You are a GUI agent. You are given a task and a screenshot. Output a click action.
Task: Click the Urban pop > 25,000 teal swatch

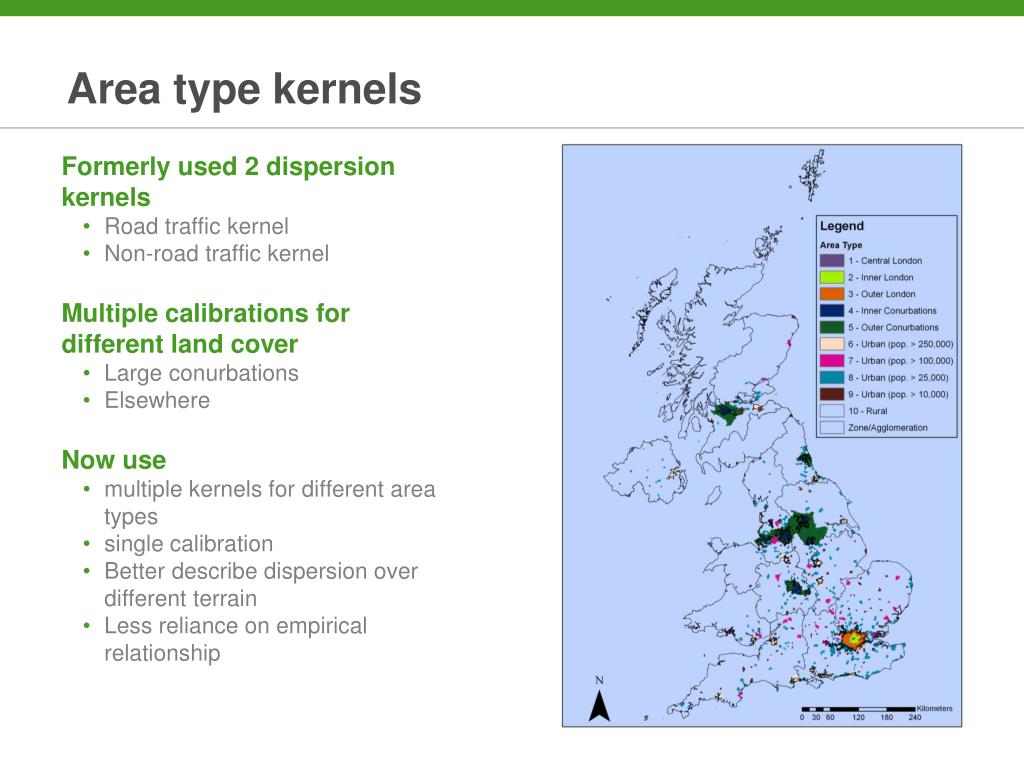coord(832,377)
